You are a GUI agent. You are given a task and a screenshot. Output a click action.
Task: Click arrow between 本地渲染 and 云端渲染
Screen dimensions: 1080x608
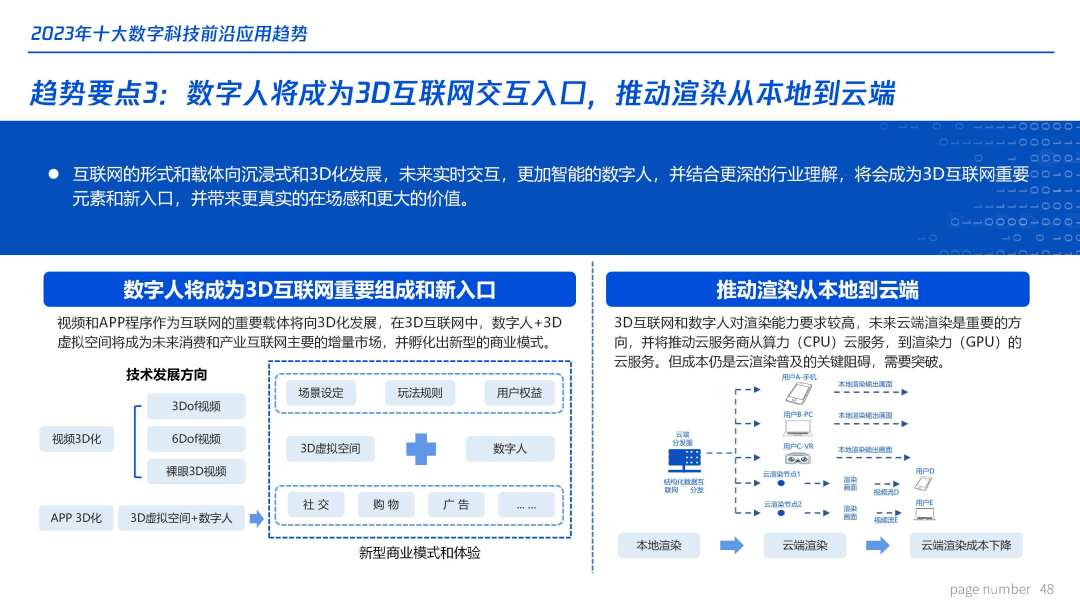732,545
